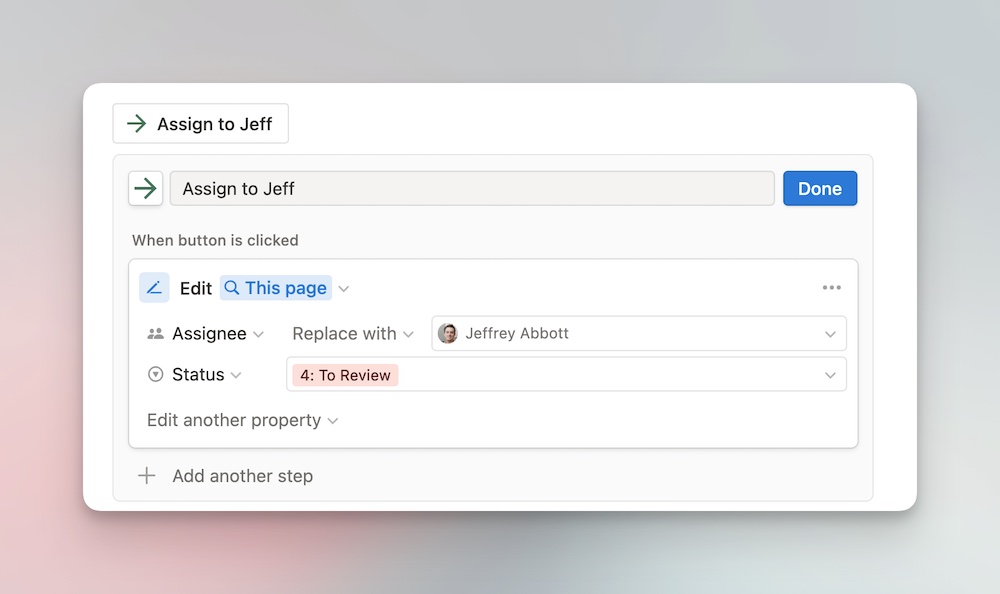Click the 4: To Review status tag
This screenshot has height=594, width=1000.
click(346, 375)
